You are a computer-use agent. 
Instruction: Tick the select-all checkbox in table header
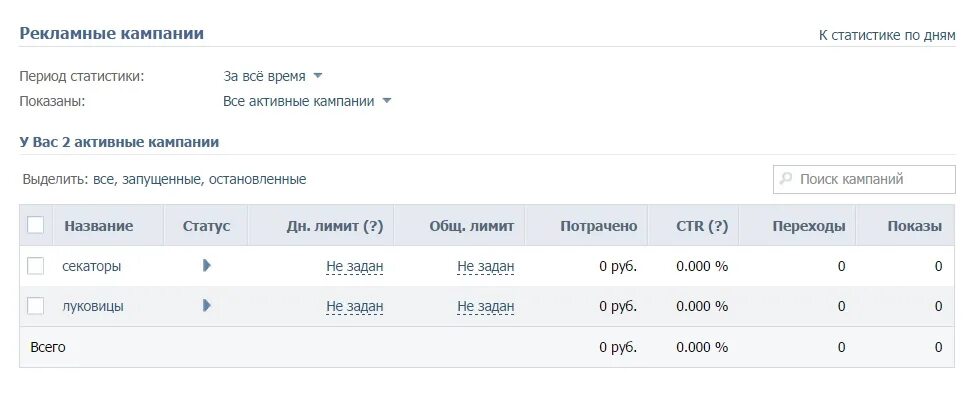35,225
